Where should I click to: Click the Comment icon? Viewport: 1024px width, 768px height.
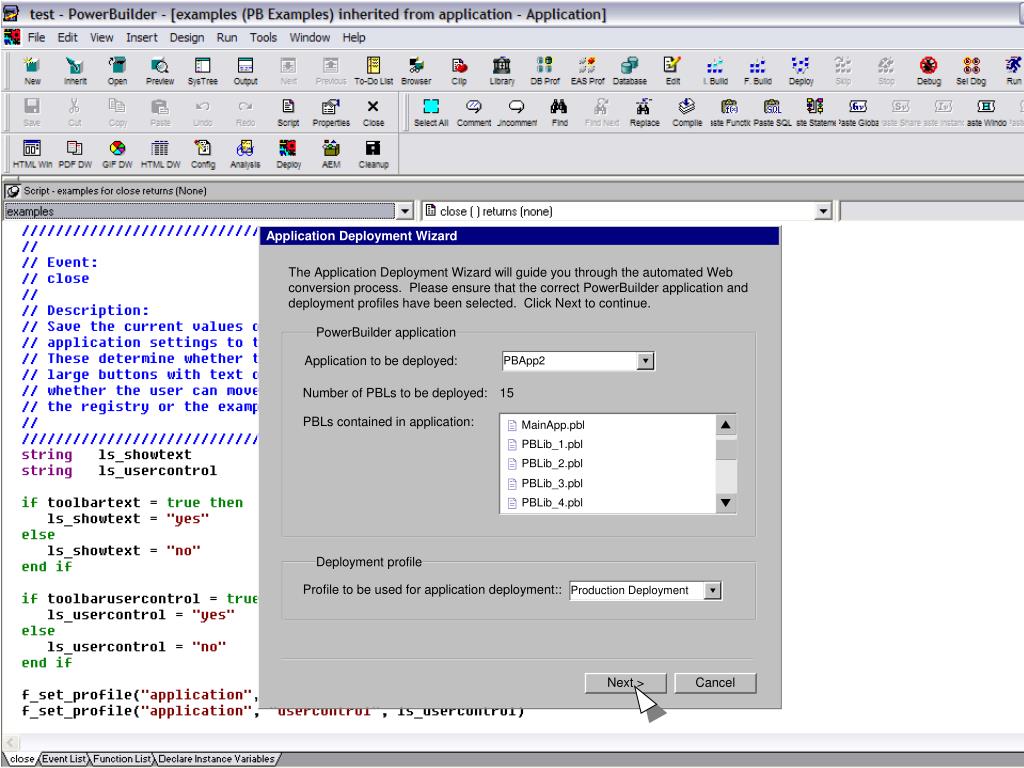(x=473, y=112)
